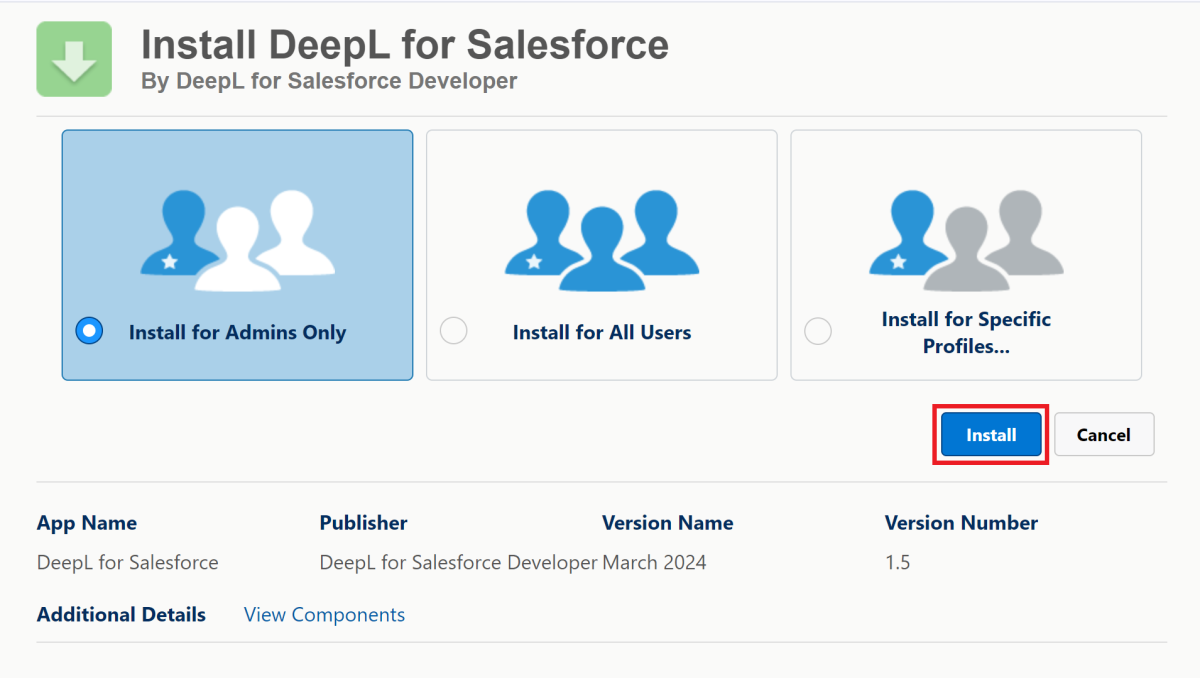Click the version number value 1.5
The height and width of the screenshot is (678, 1200).
point(897,563)
